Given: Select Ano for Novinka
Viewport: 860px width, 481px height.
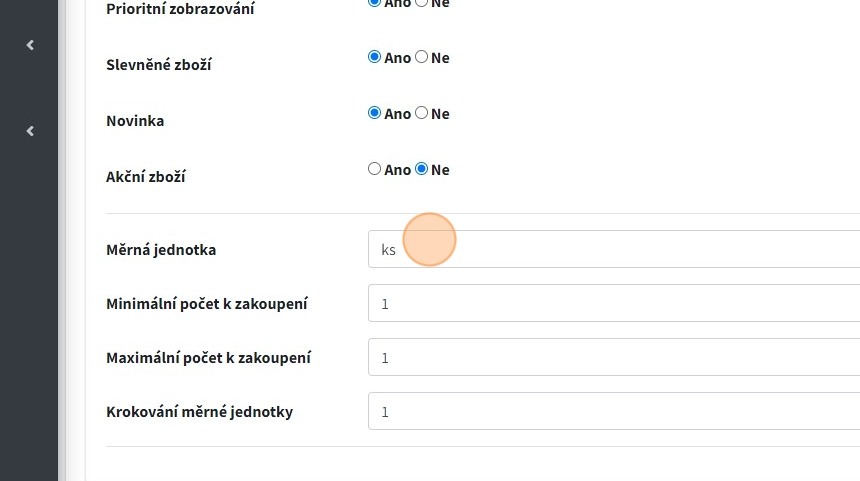Looking at the screenshot, I should point(375,114).
